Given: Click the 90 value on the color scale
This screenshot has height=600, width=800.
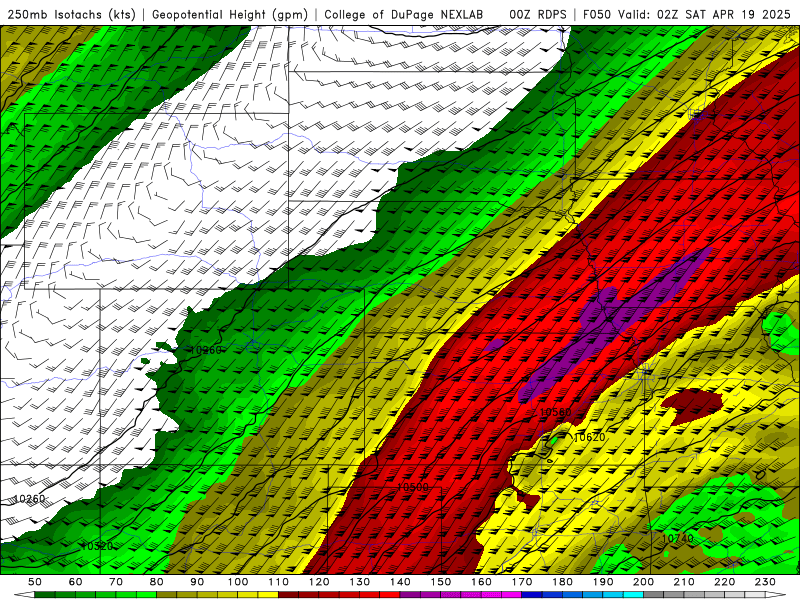Looking at the screenshot, I should pos(197,582).
